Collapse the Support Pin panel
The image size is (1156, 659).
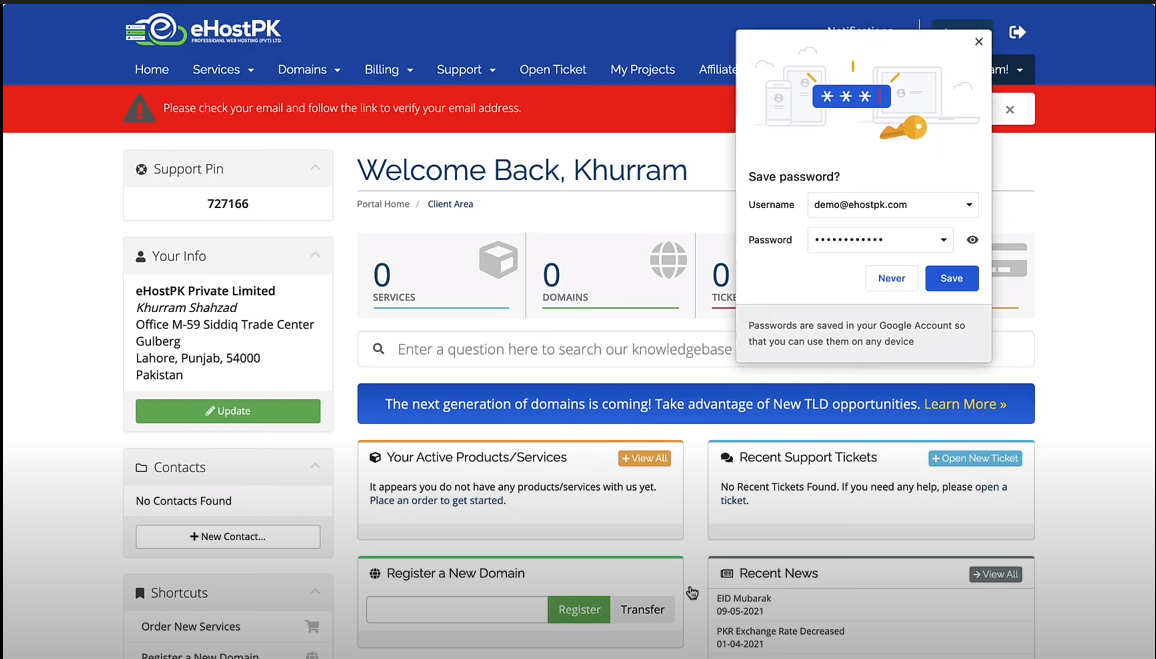coord(316,168)
